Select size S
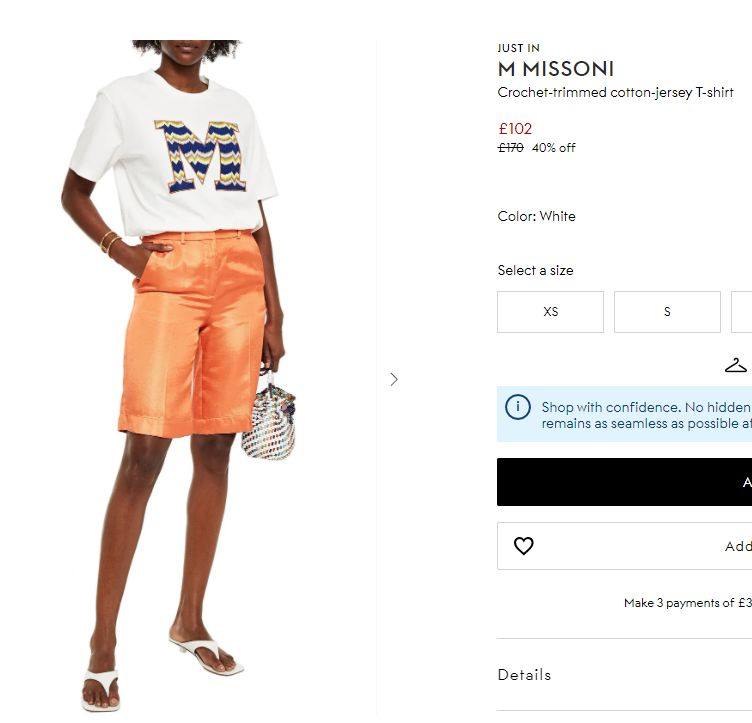 point(667,312)
